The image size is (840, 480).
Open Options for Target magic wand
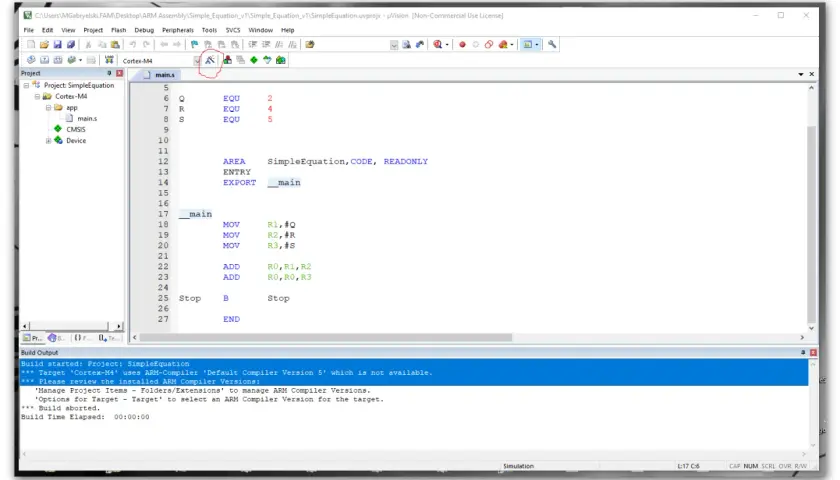click(x=210, y=60)
